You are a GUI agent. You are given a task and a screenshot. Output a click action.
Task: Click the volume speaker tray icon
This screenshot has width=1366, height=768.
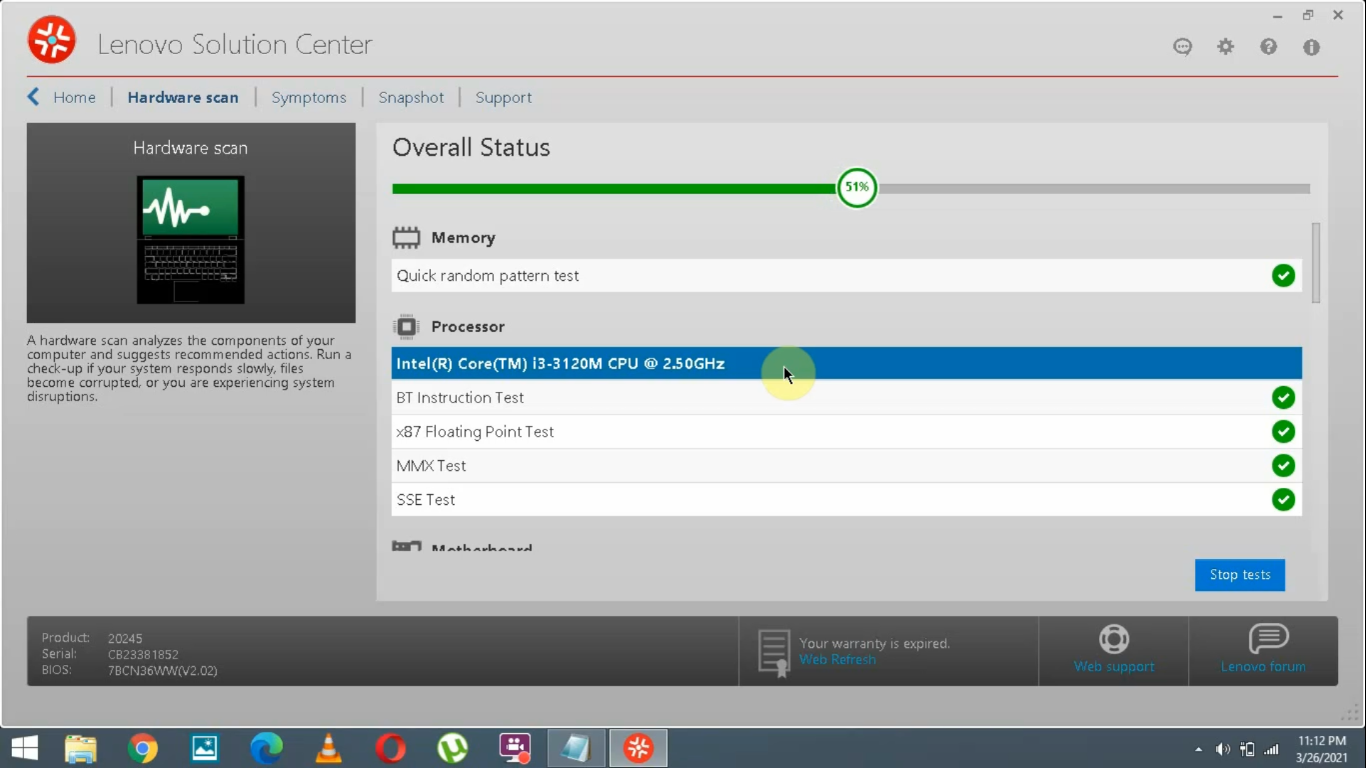point(1222,749)
